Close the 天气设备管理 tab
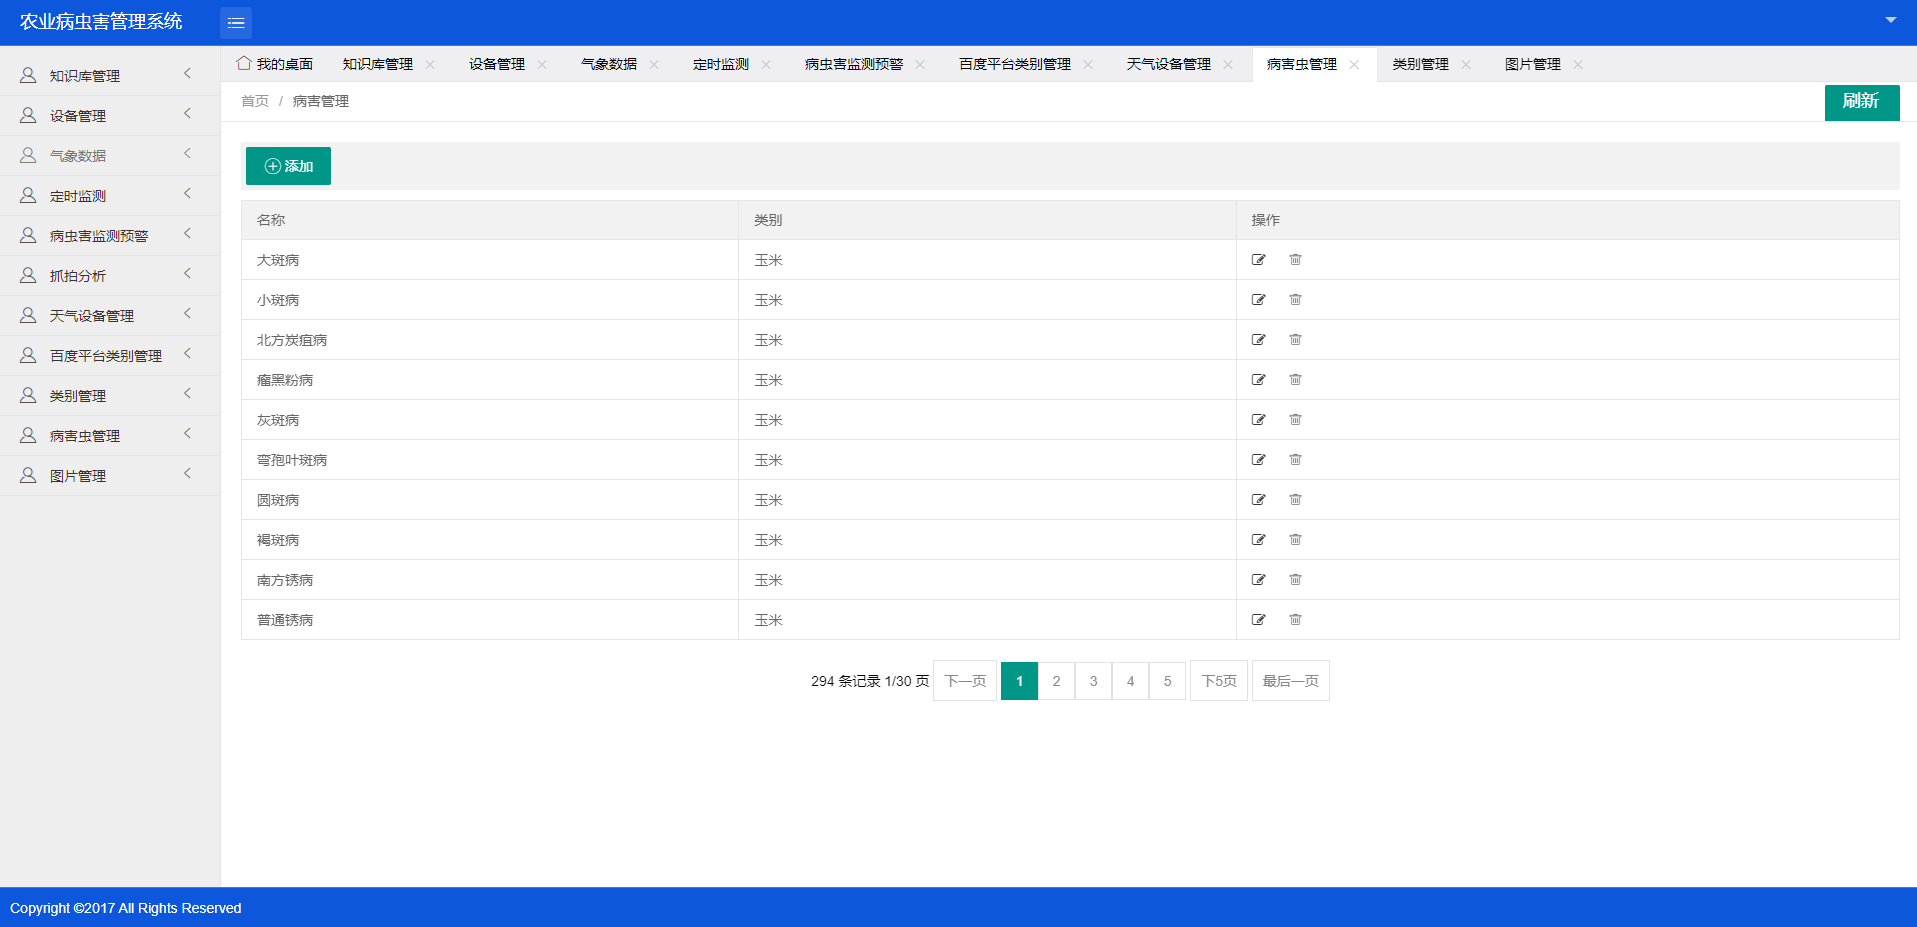The width and height of the screenshot is (1917, 927). tap(1228, 65)
